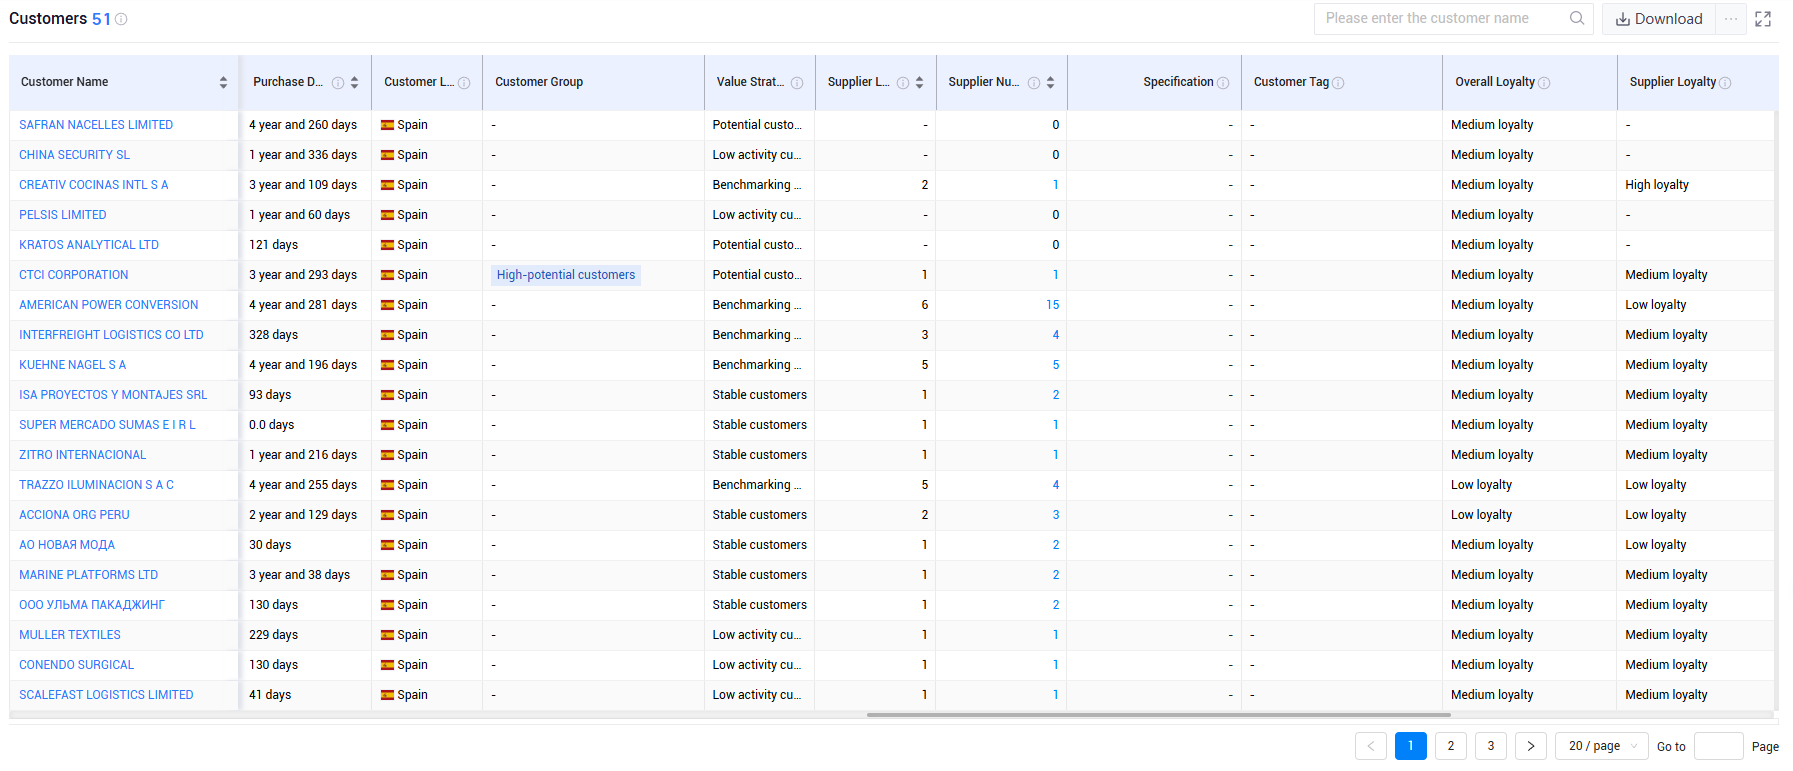1793x771 pixels.
Task: Open CONENDO SURGICAL customer
Action: 77,665
